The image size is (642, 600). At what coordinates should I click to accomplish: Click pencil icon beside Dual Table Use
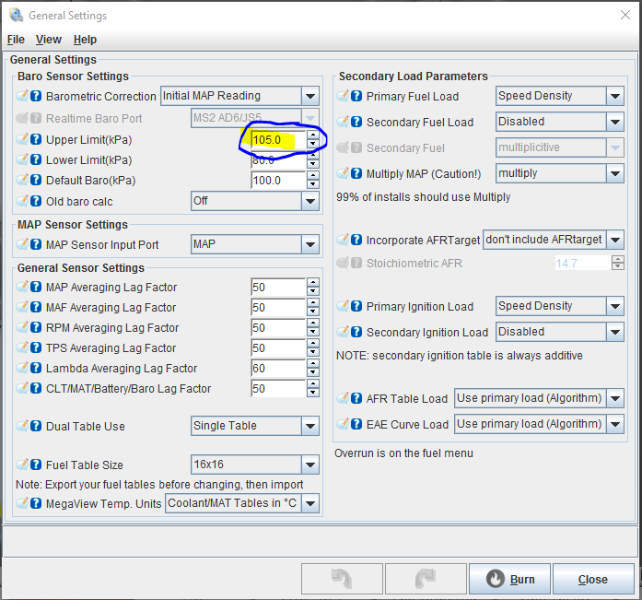tap(22, 426)
